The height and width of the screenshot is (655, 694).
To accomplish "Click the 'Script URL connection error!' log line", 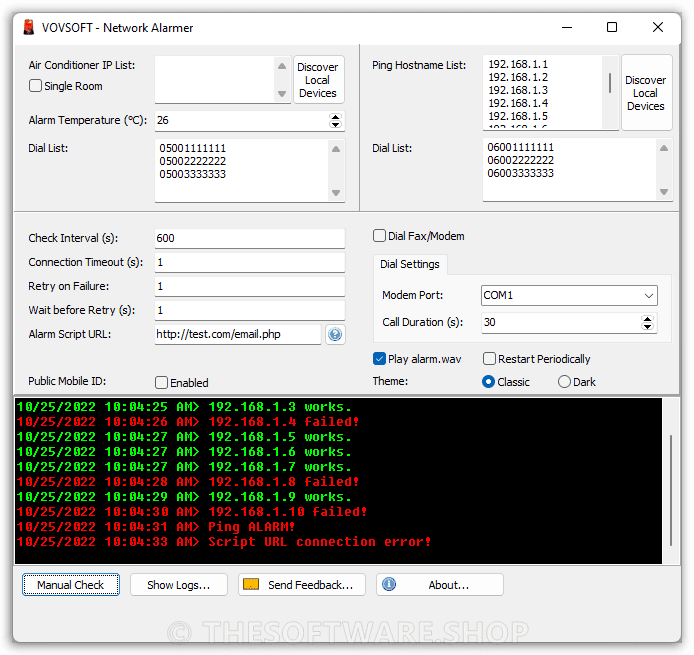I will point(224,542).
